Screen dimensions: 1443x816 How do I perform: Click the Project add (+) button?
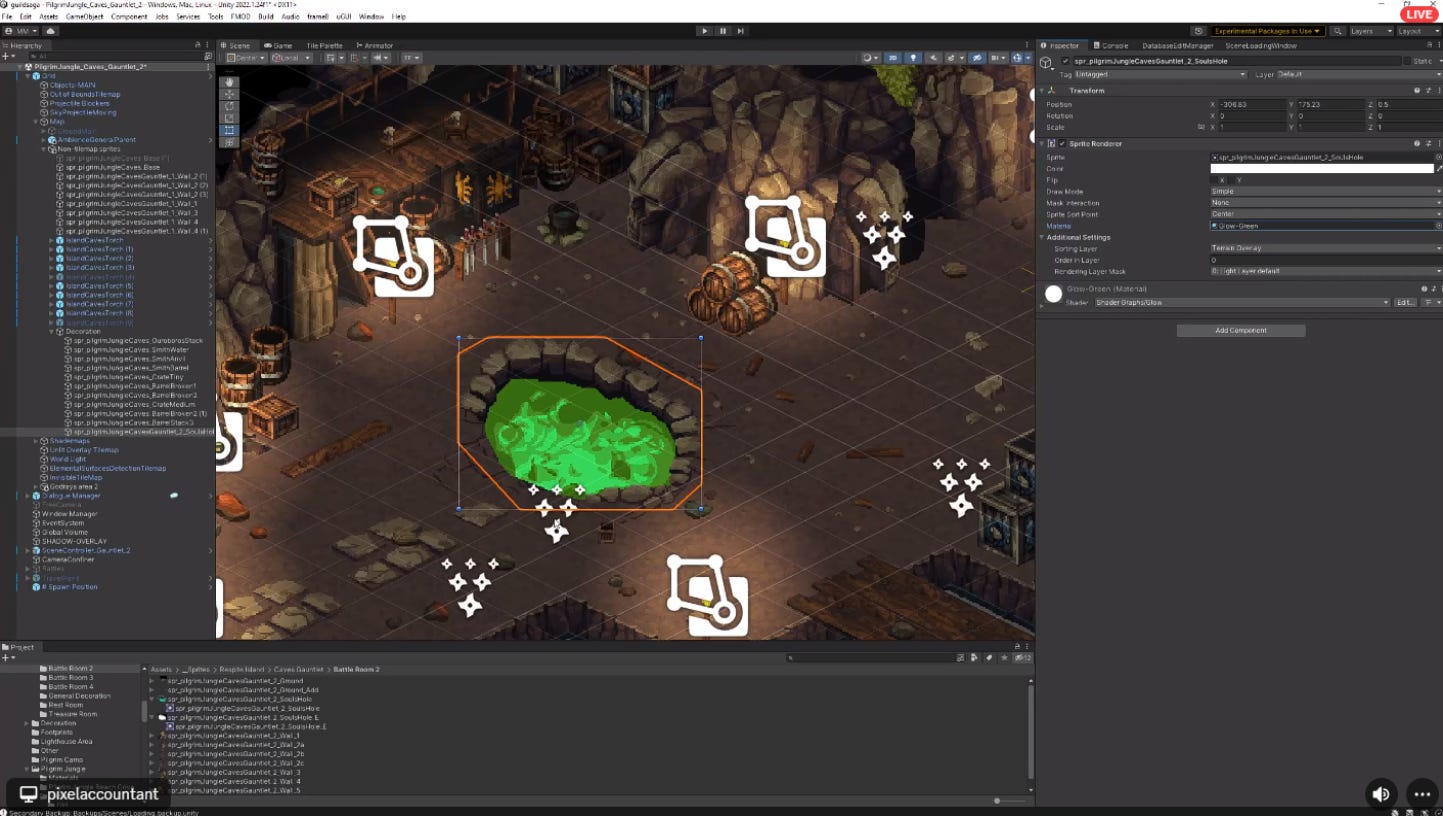[7, 658]
